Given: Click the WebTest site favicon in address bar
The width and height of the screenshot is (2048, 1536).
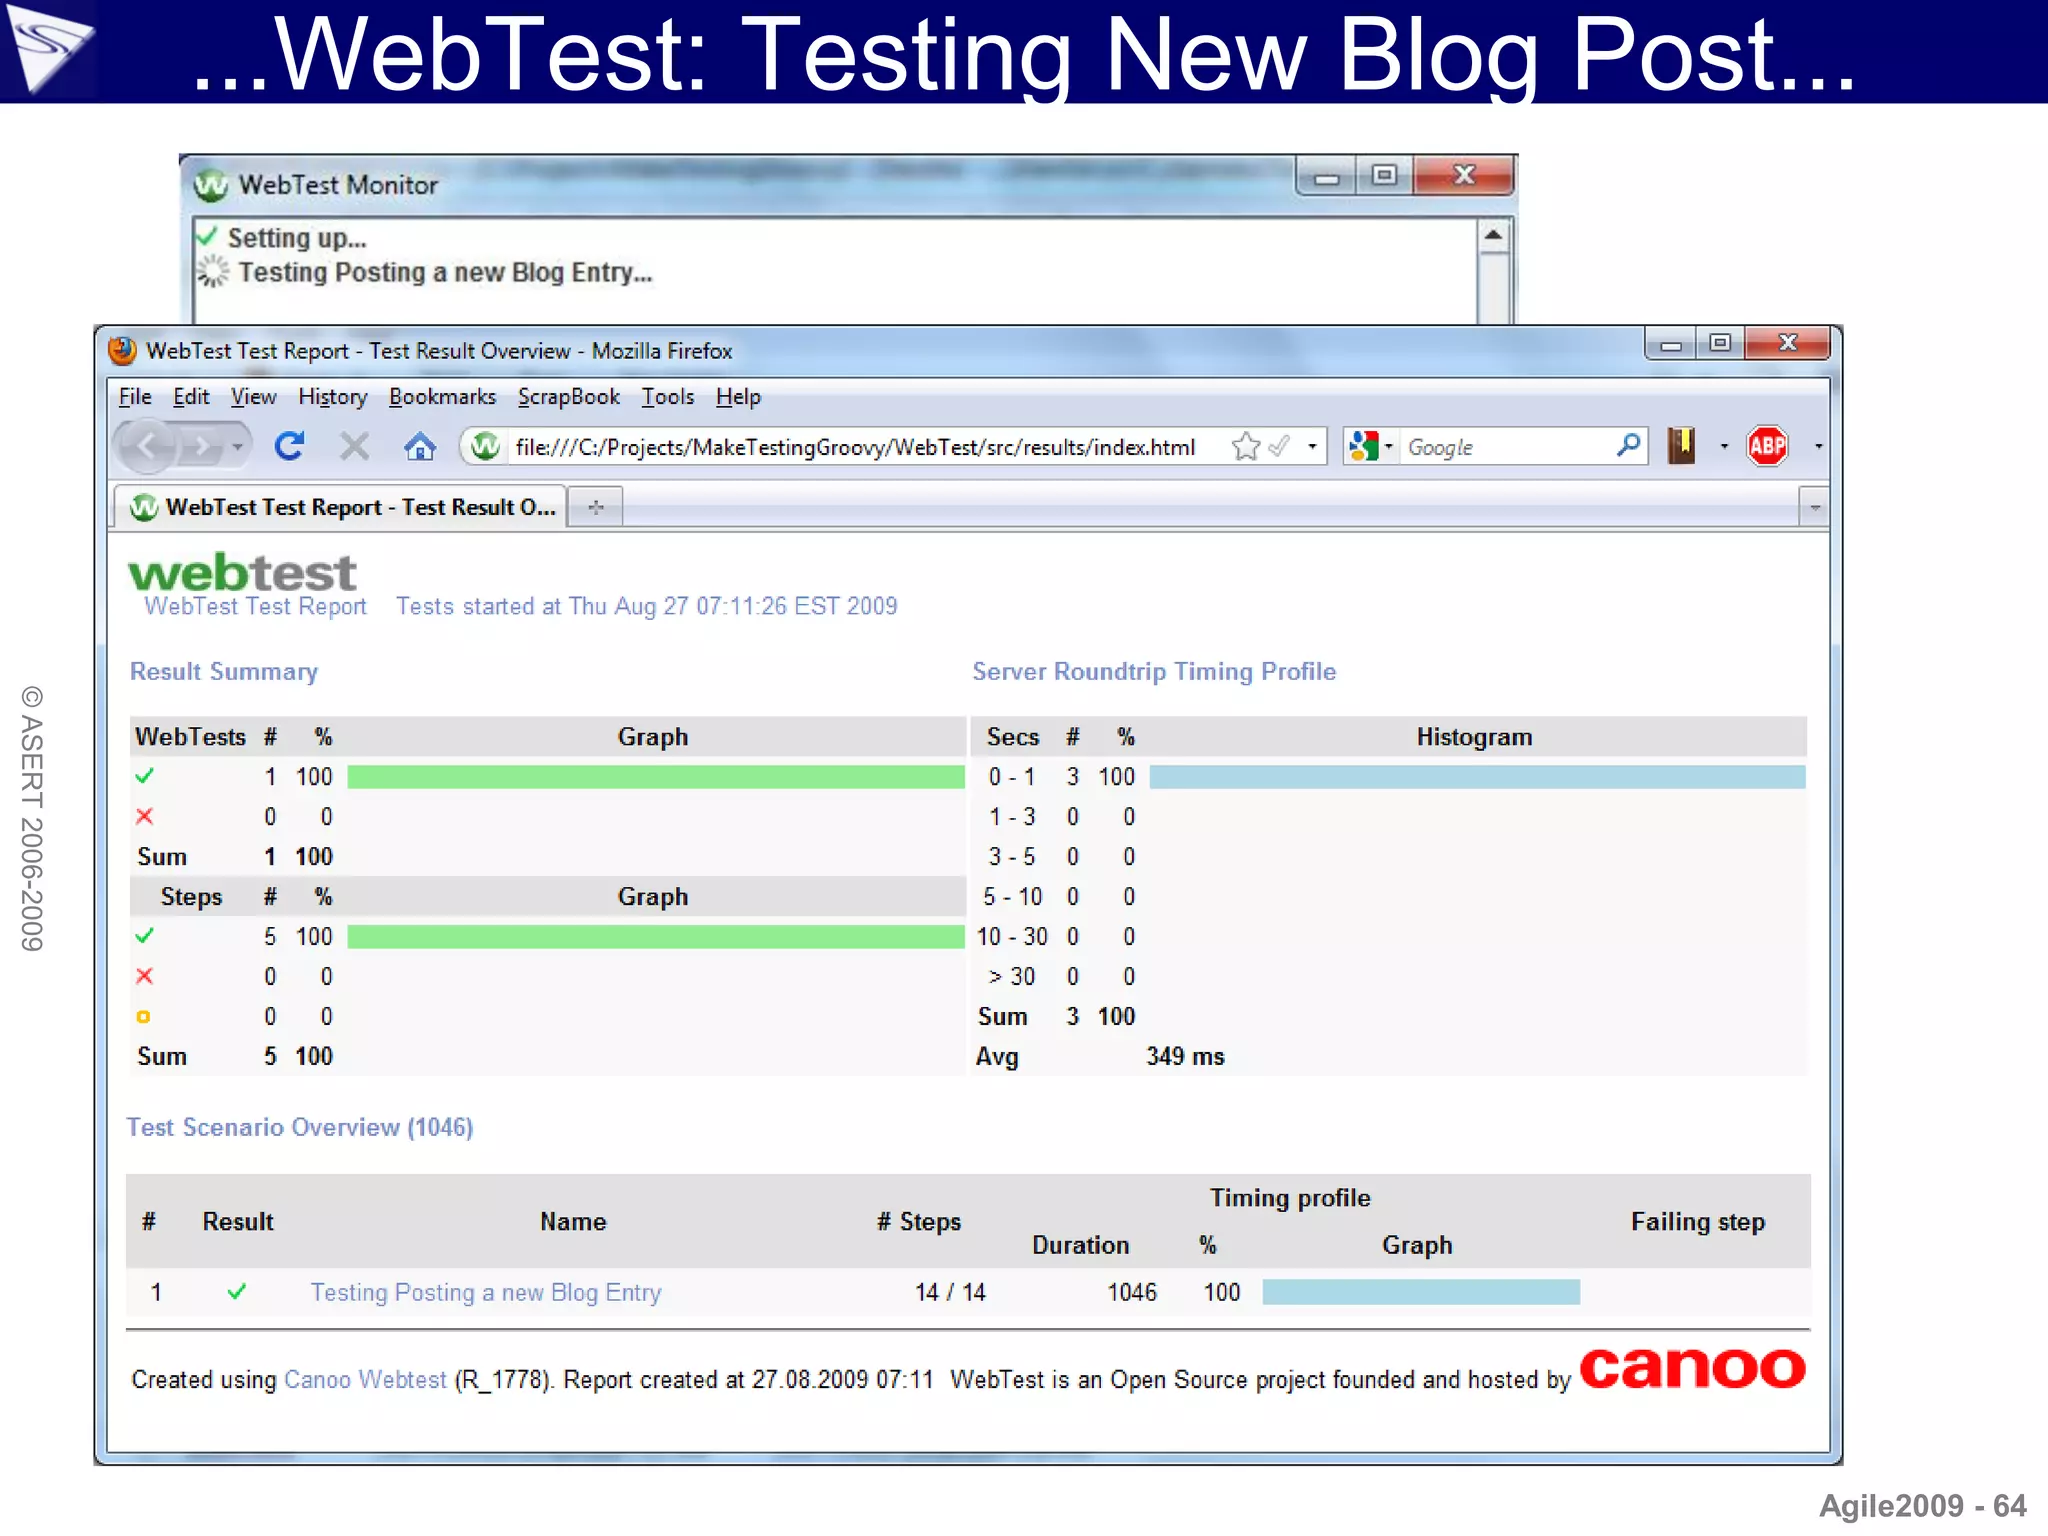Looking at the screenshot, I should 486,446.
